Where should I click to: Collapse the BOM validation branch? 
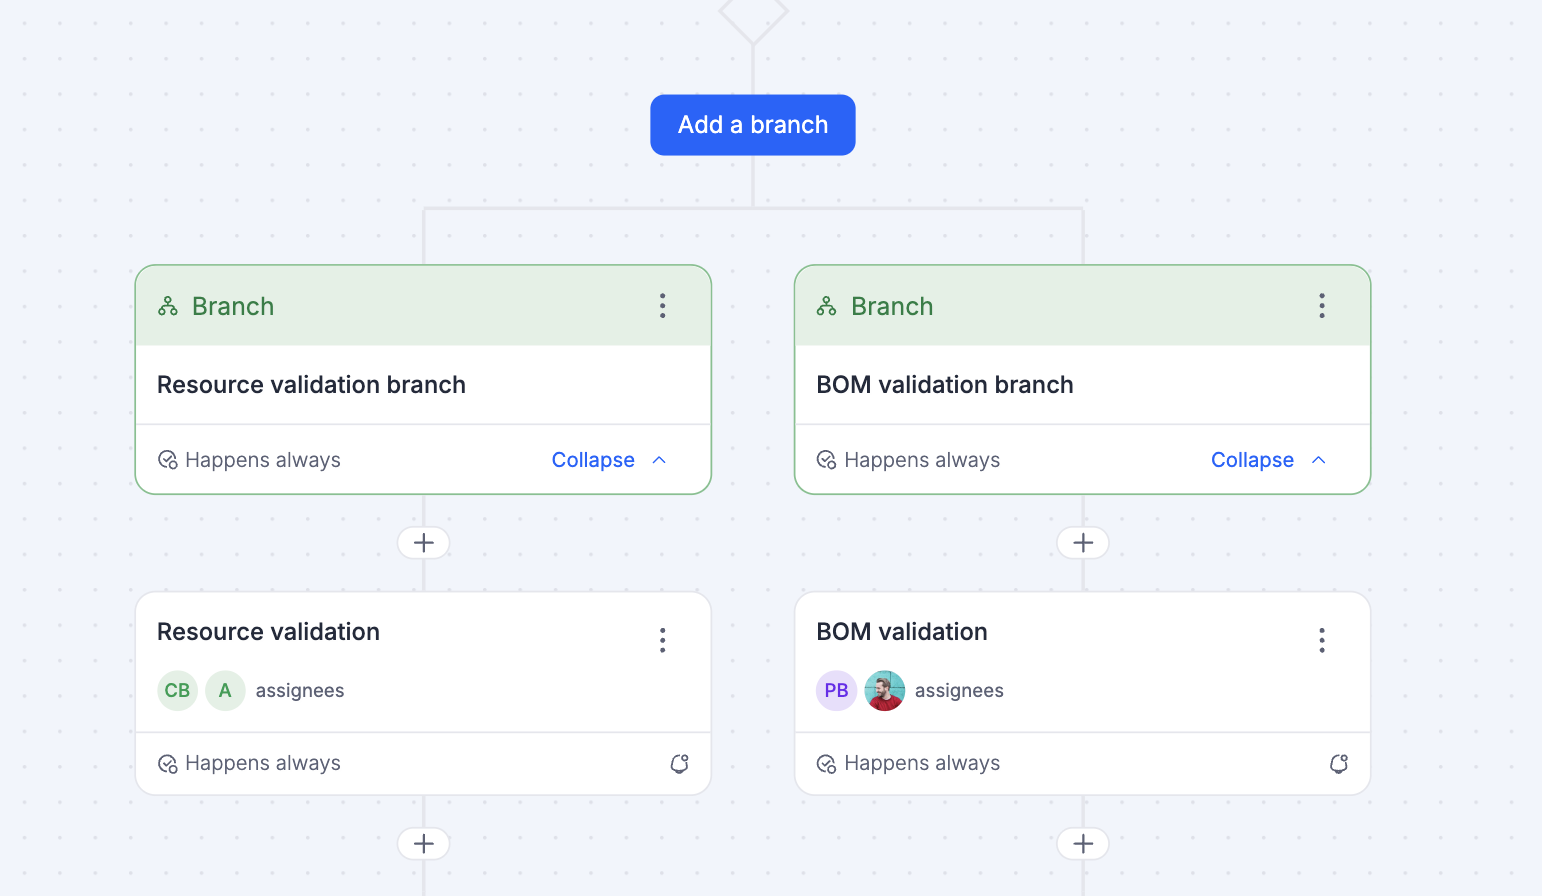pos(1267,460)
